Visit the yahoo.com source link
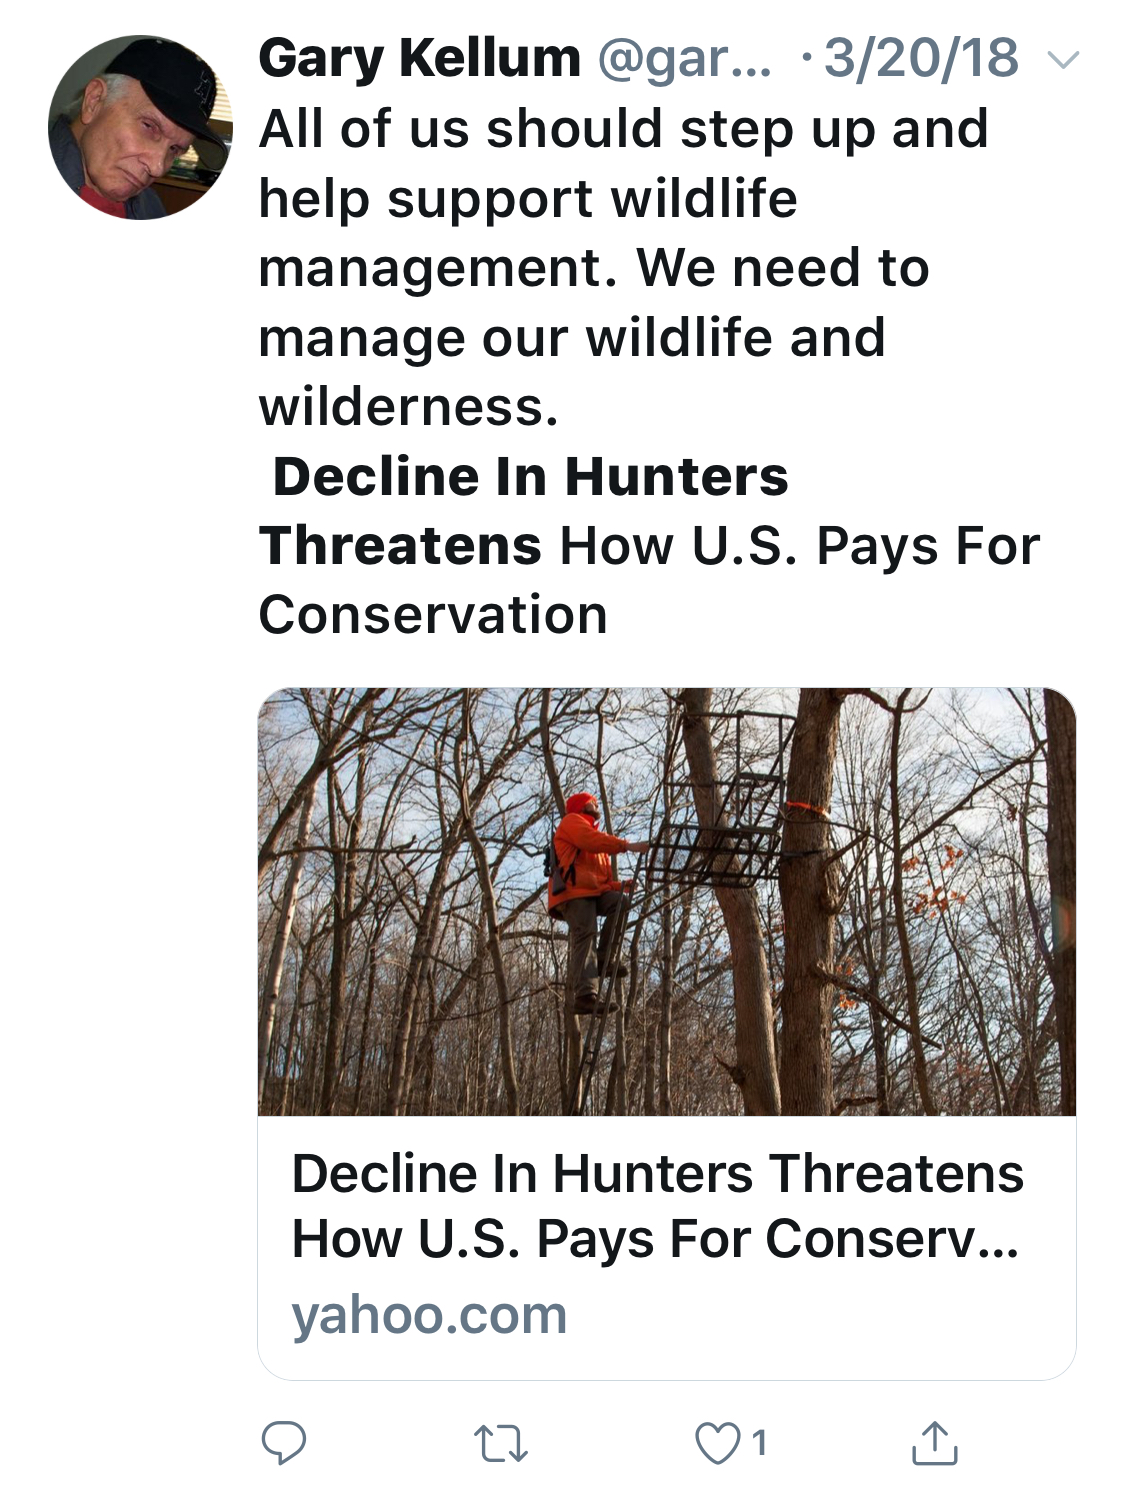This screenshot has width=1125, height=1496. 429,1314
